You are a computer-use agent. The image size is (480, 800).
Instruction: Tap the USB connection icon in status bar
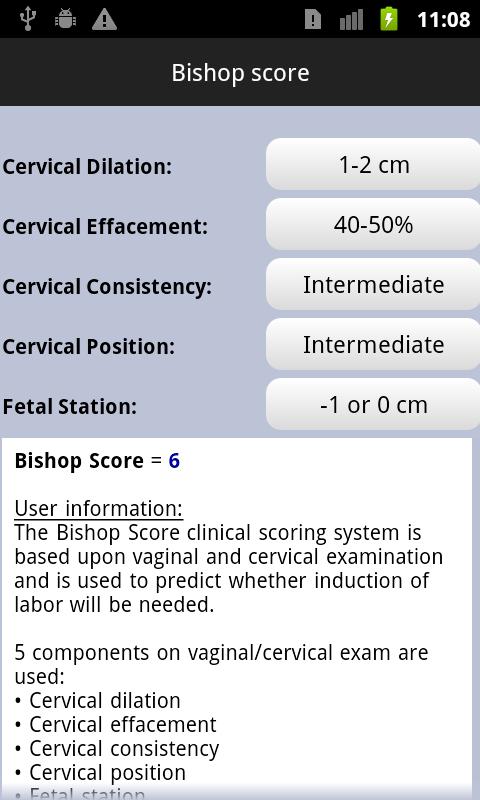click(27, 19)
